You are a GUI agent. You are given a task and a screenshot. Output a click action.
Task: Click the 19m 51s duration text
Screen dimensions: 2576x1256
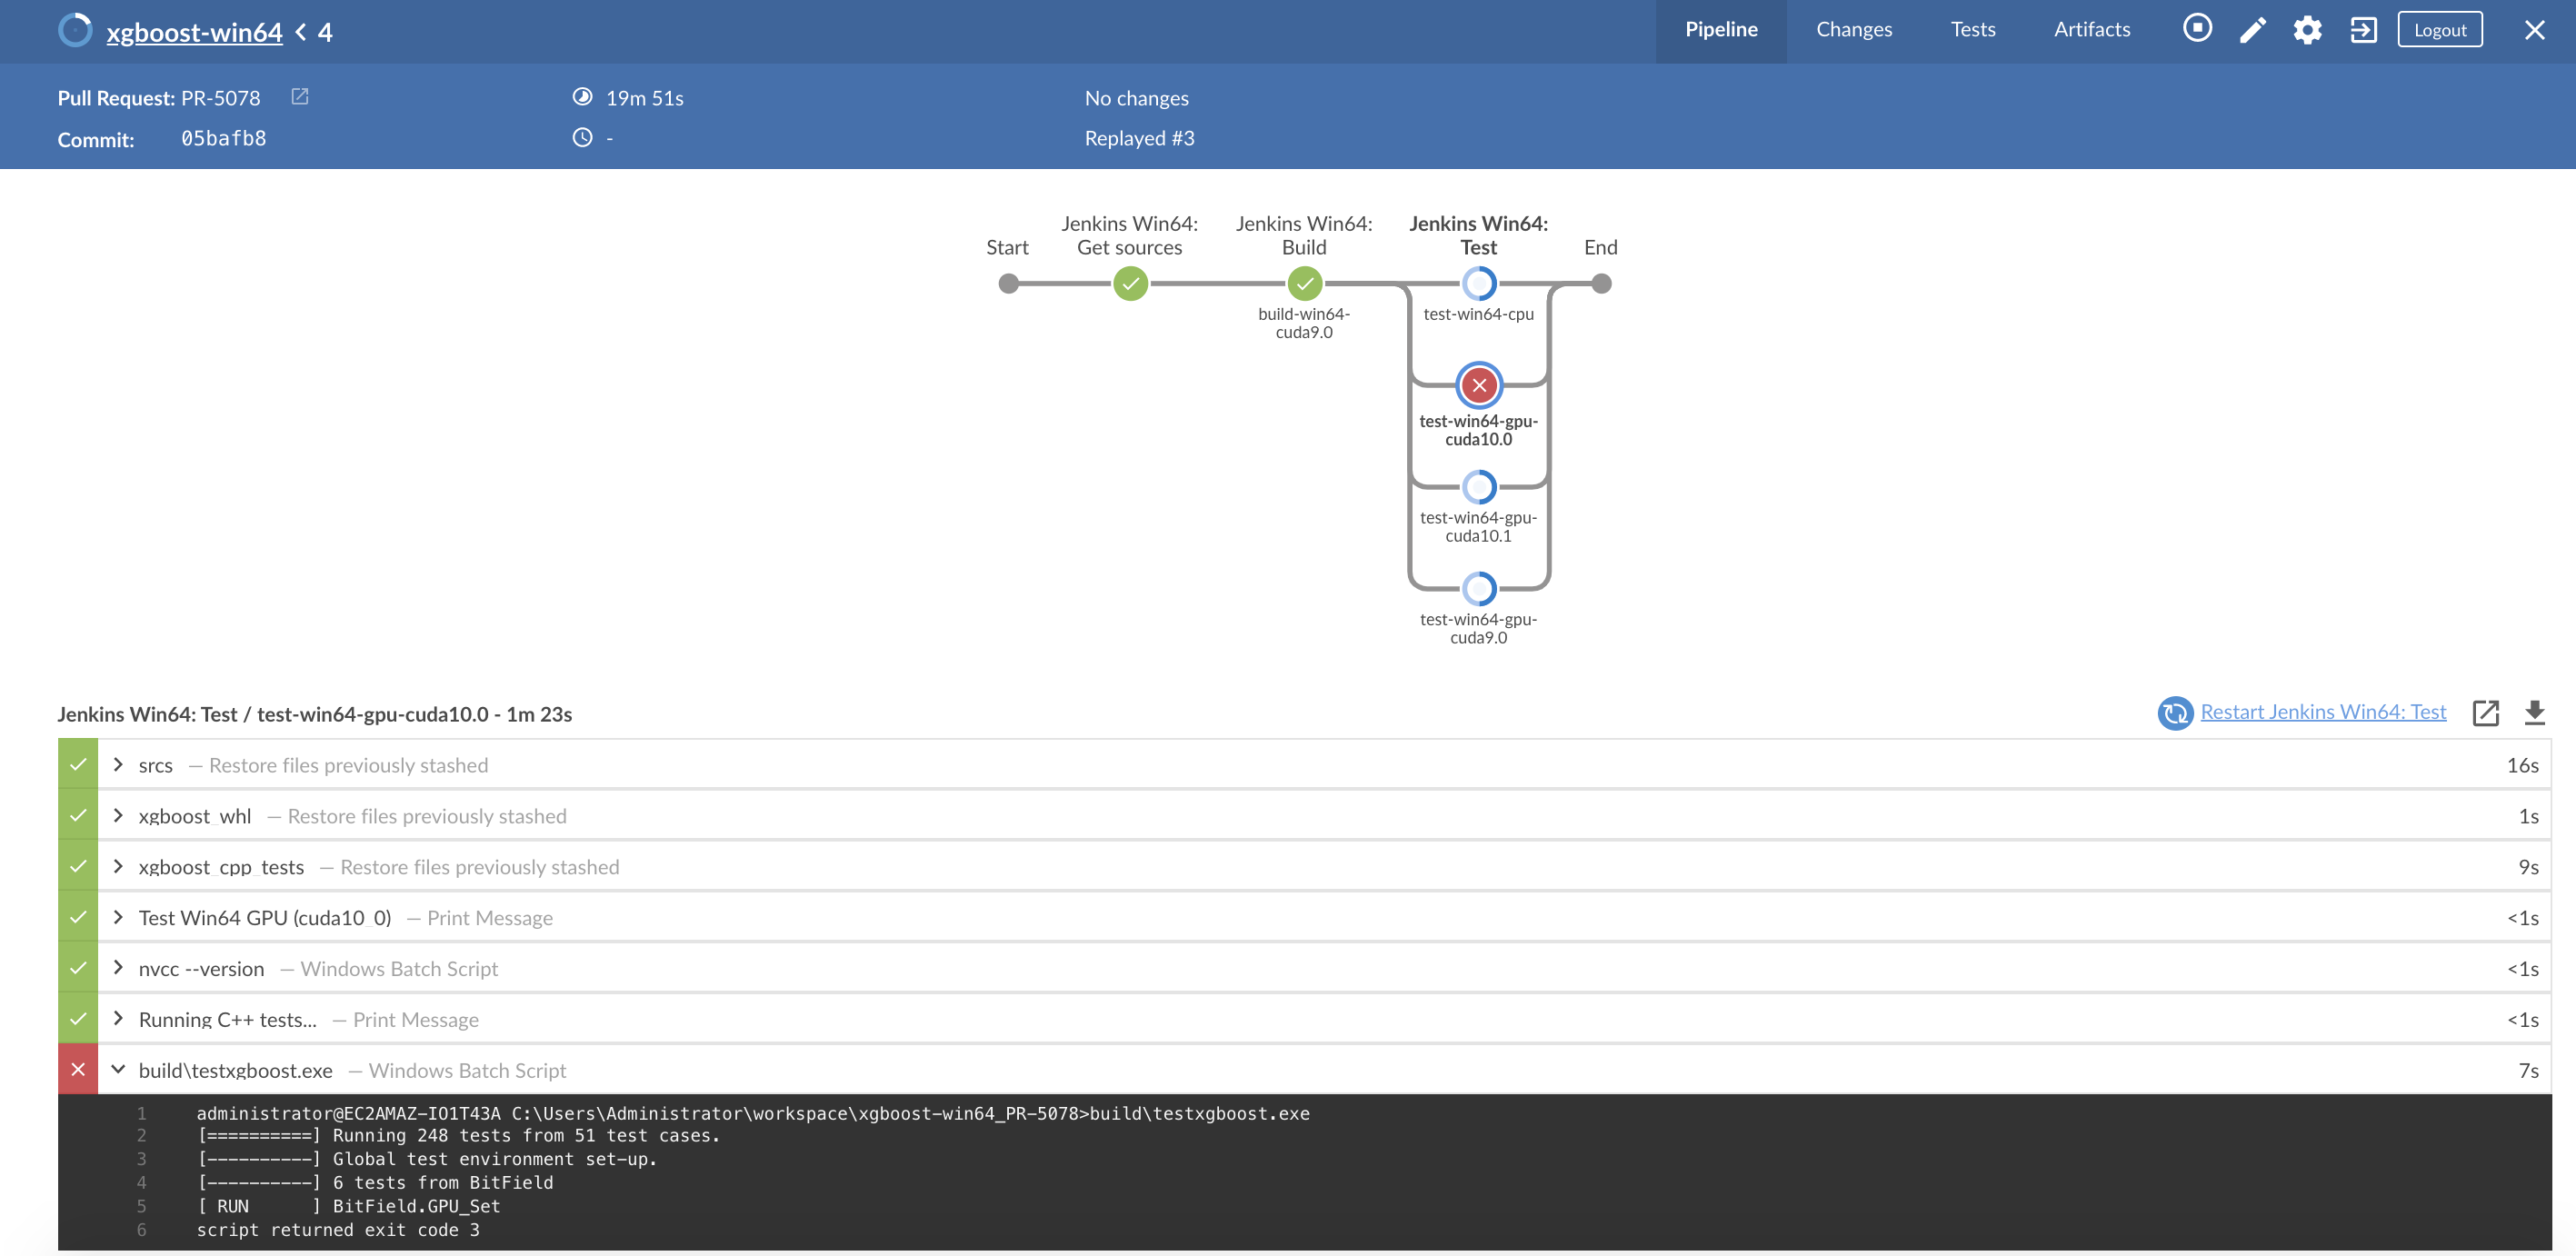(644, 98)
